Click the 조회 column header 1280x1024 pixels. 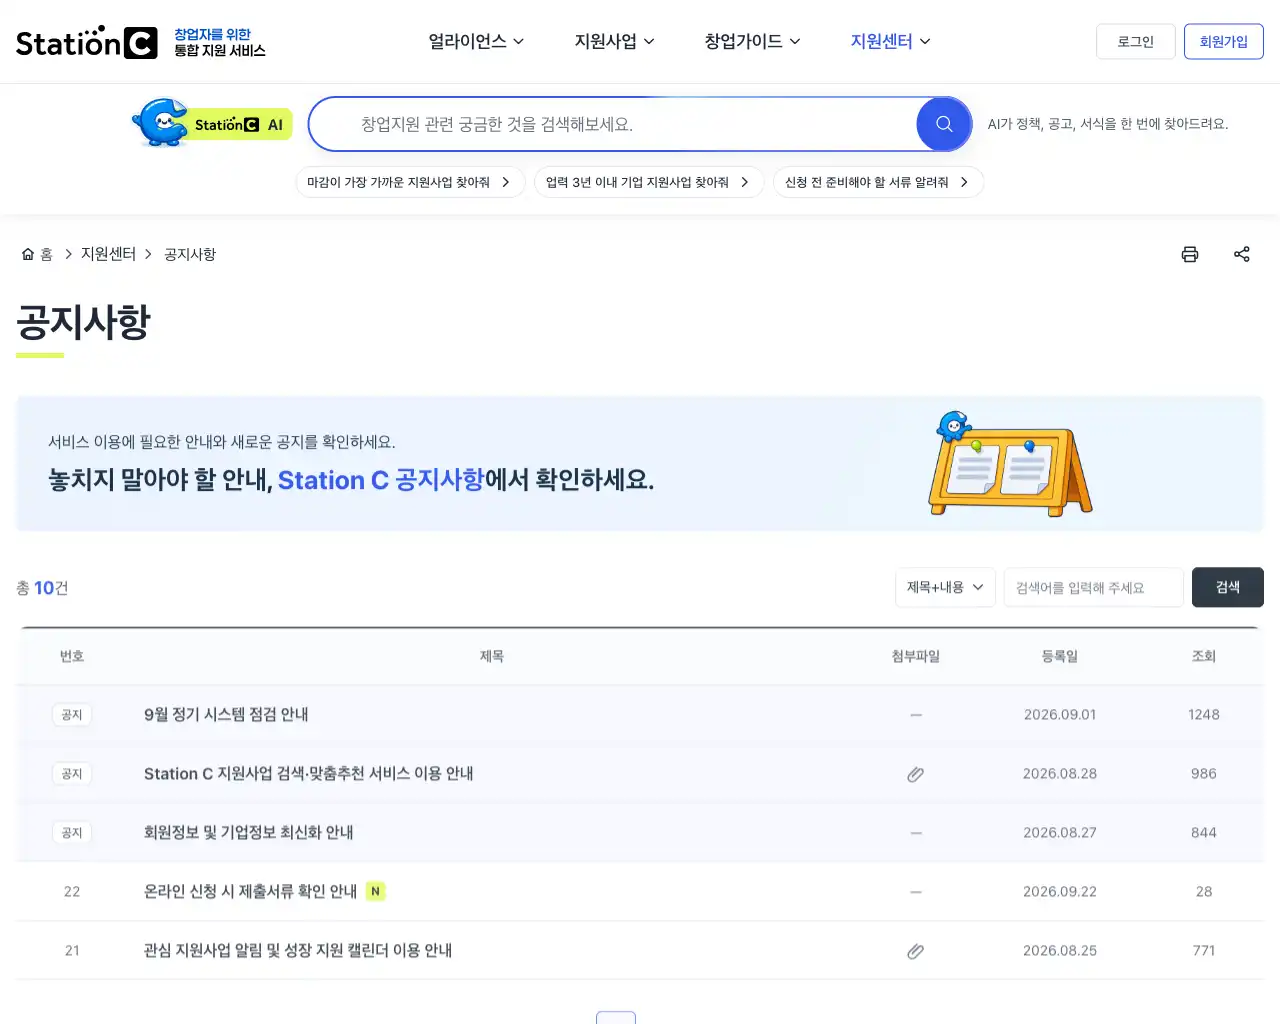click(x=1204, y=656)
